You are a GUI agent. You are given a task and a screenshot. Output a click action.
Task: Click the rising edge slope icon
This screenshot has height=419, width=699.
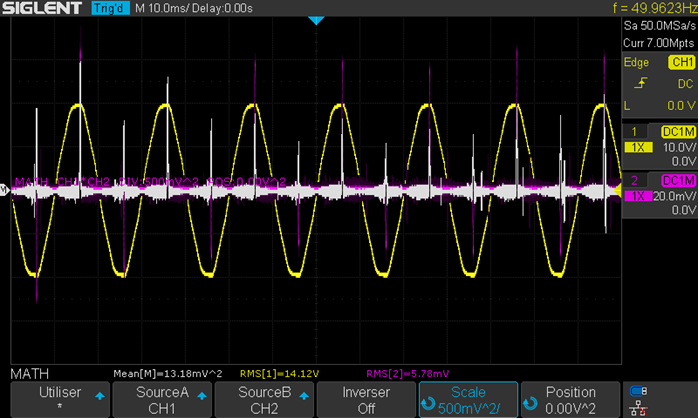click(641, 83)
